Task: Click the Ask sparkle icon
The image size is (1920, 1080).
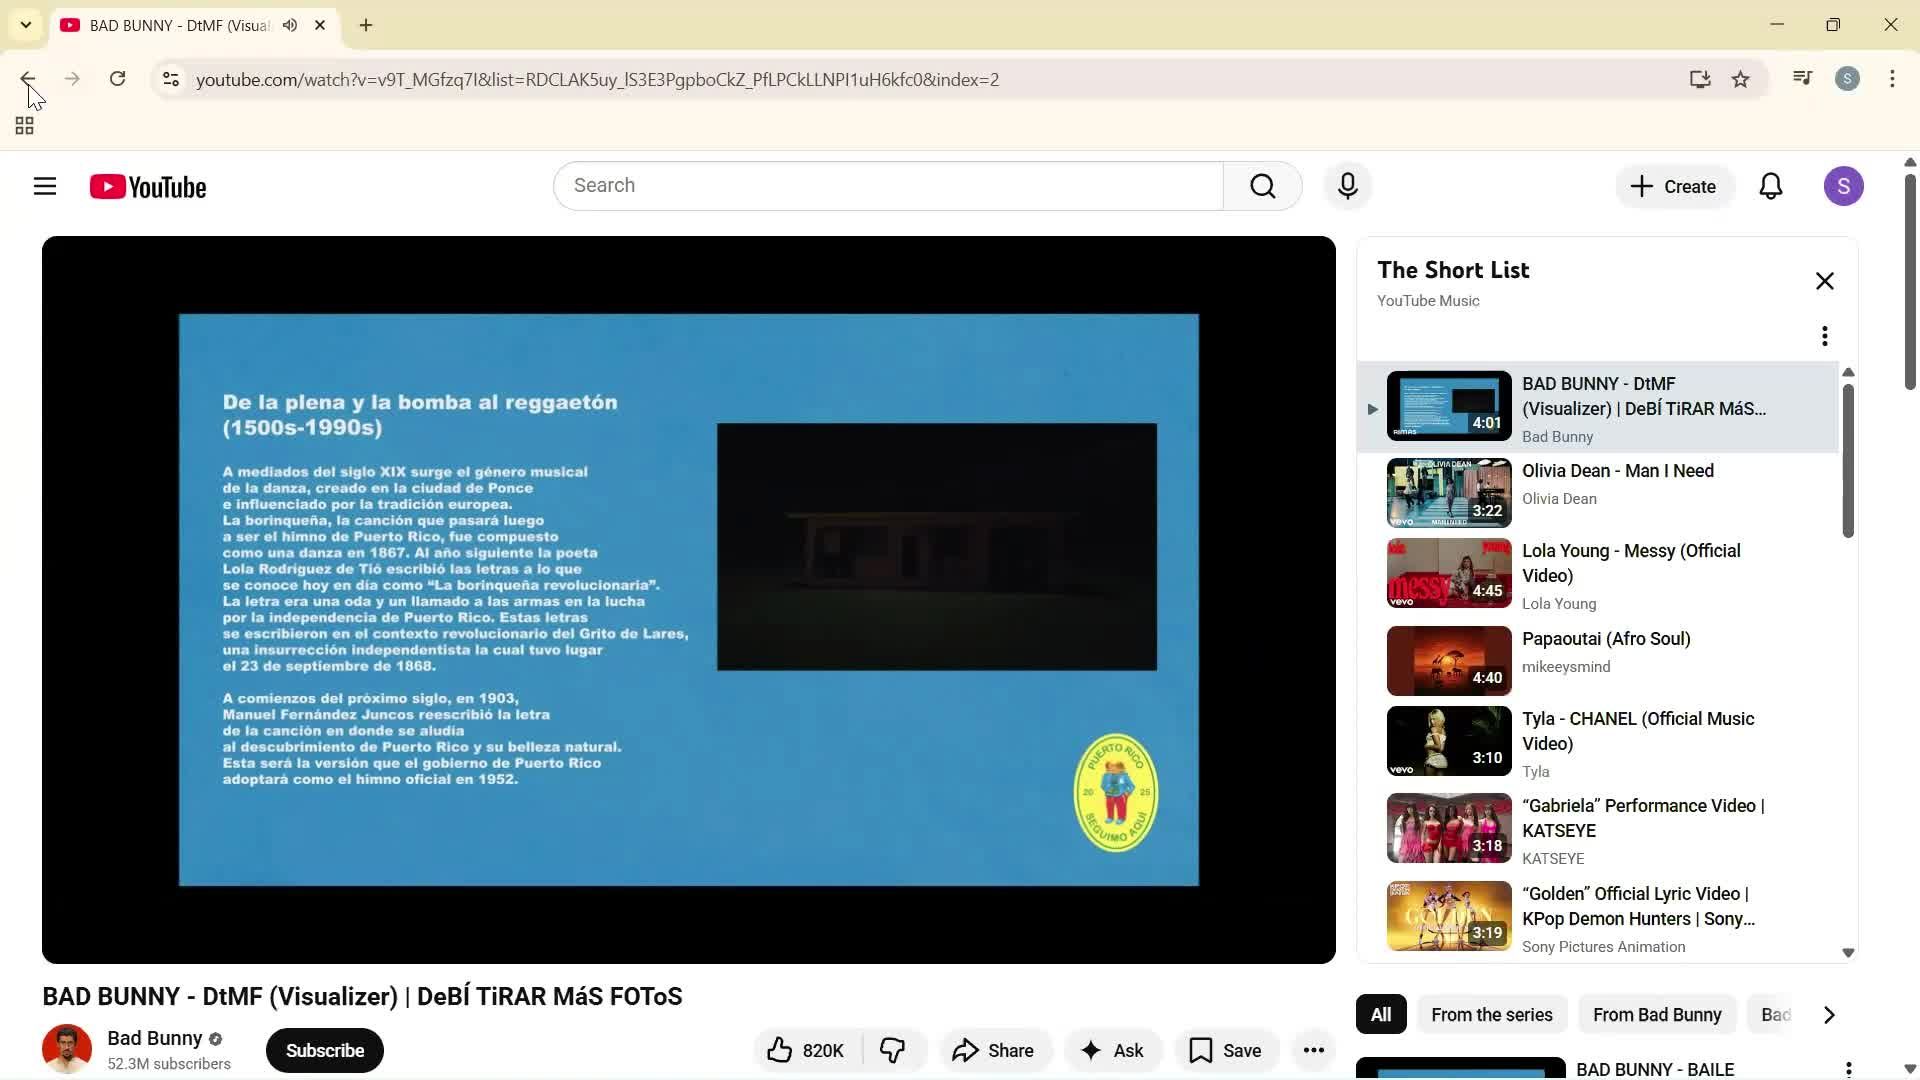Action: (x=1090, y=1050)
